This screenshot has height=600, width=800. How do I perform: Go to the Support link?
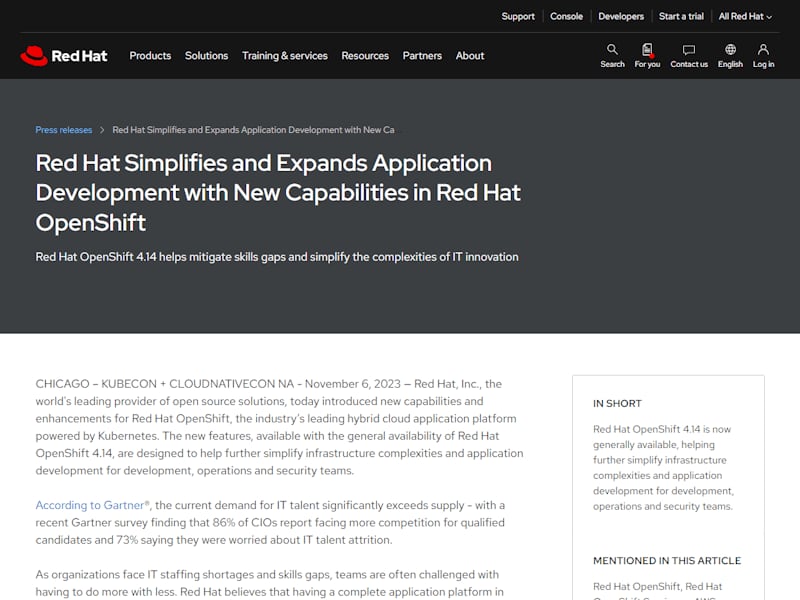point(518,16)
